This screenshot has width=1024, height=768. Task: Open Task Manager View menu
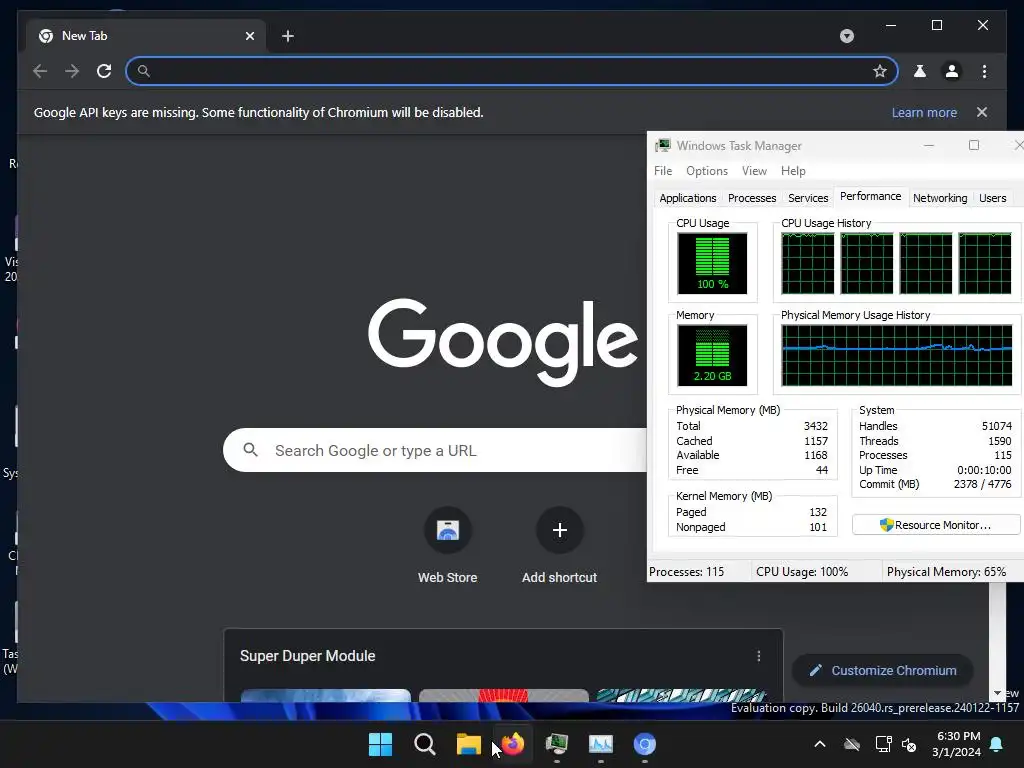(754, 171)
